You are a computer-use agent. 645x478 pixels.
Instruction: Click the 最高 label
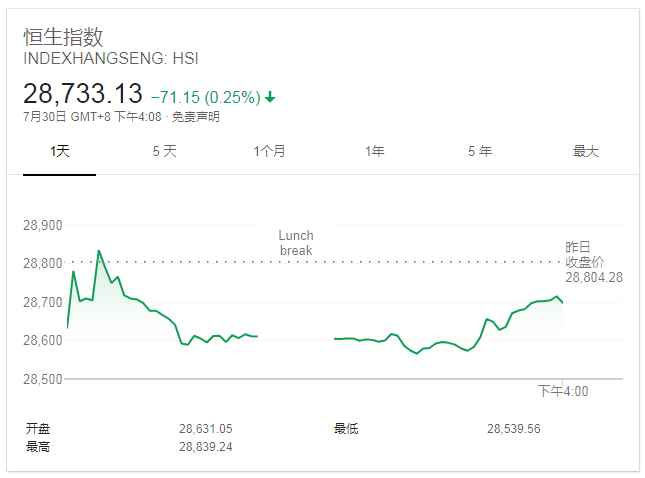point(38,446)
